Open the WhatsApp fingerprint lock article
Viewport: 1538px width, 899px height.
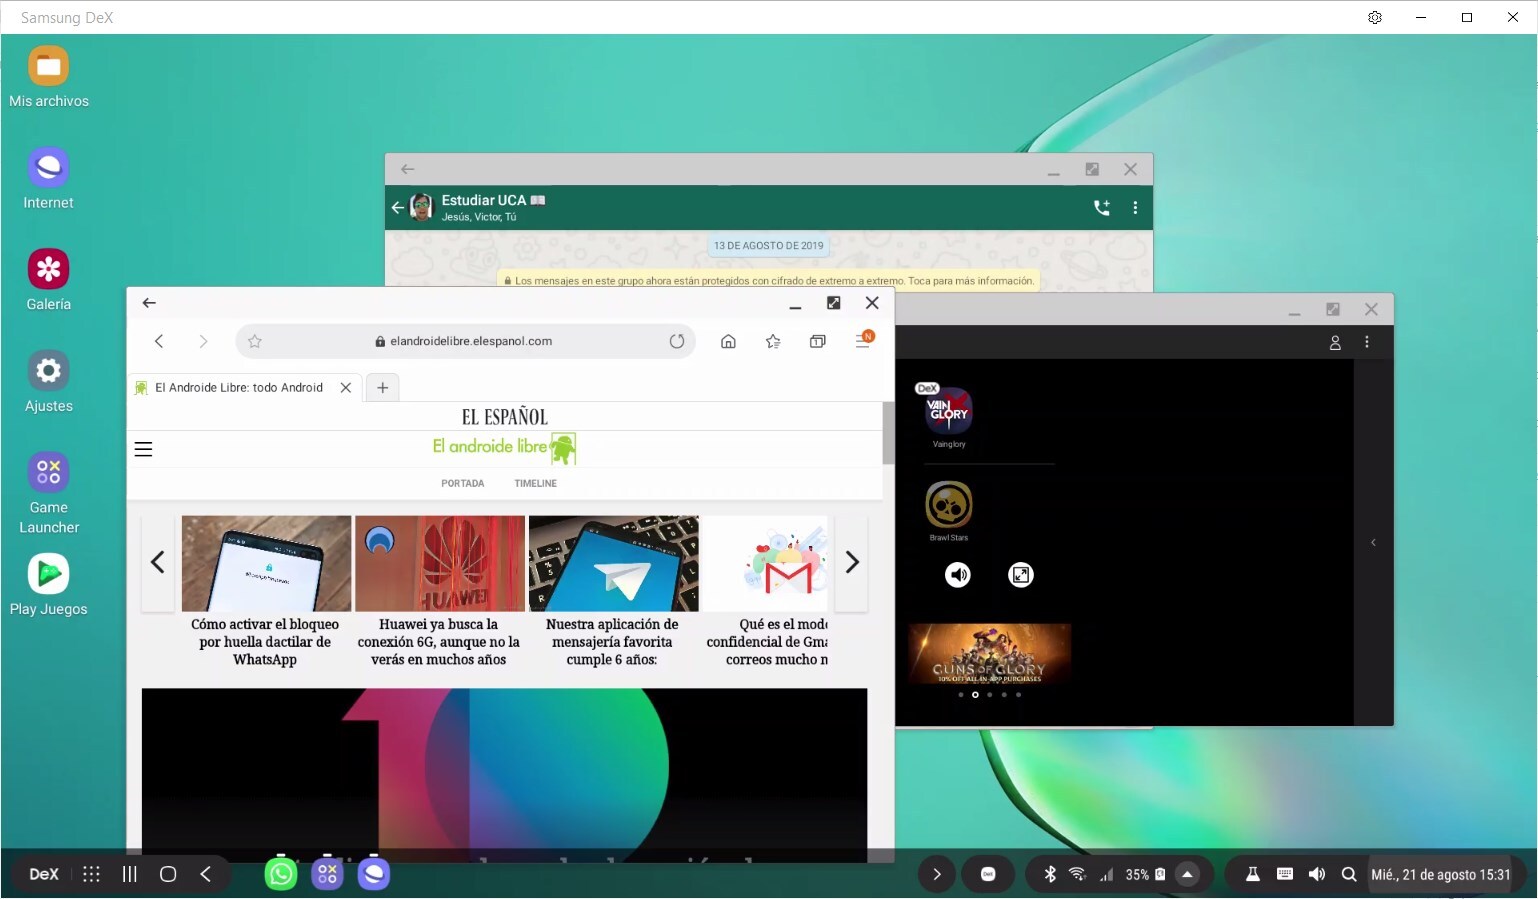pos(266,592)
